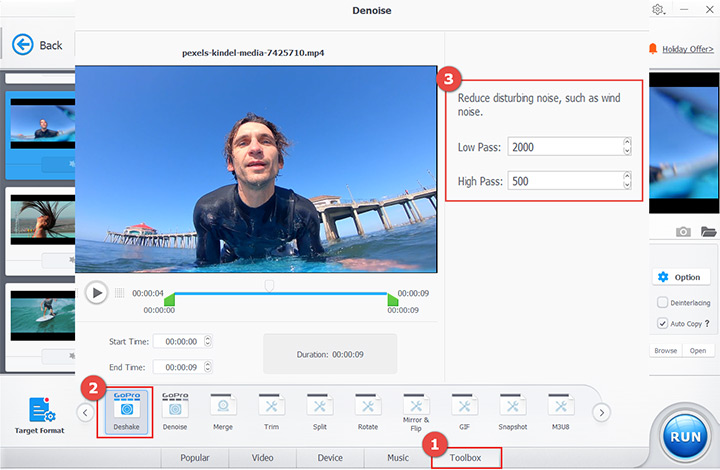Toggle the Auto Copy checkbox
Screen dimensions: 720x470
(x=662, y=324)
